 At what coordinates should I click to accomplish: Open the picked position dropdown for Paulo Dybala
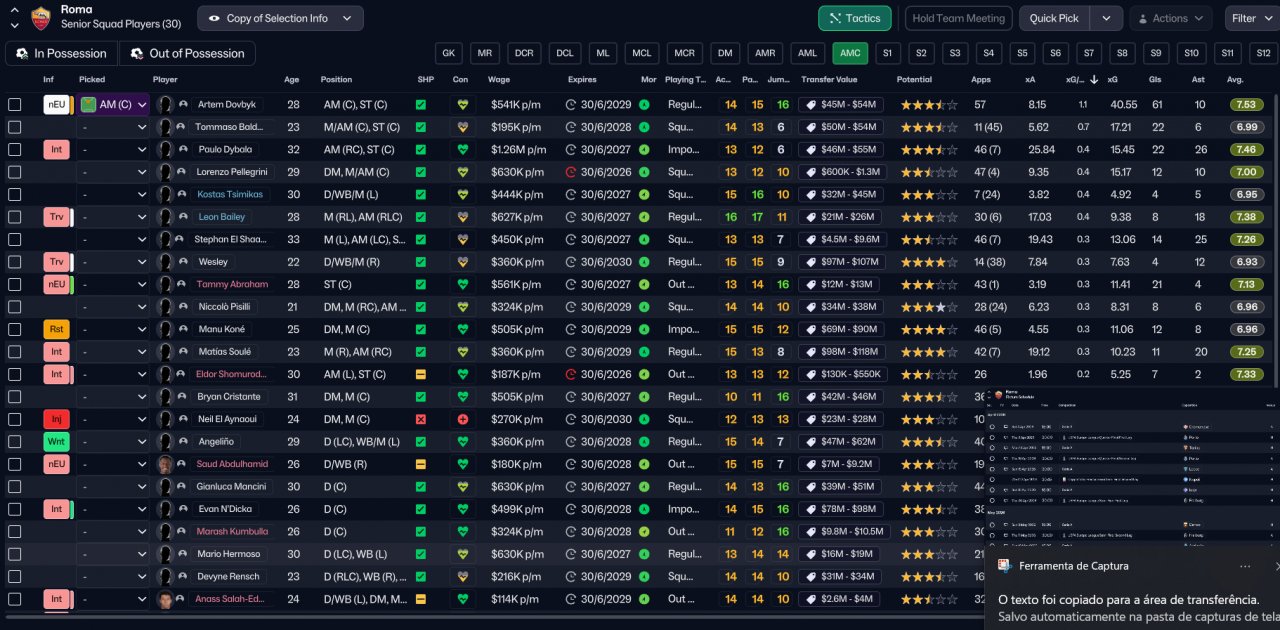pos(114,150)
